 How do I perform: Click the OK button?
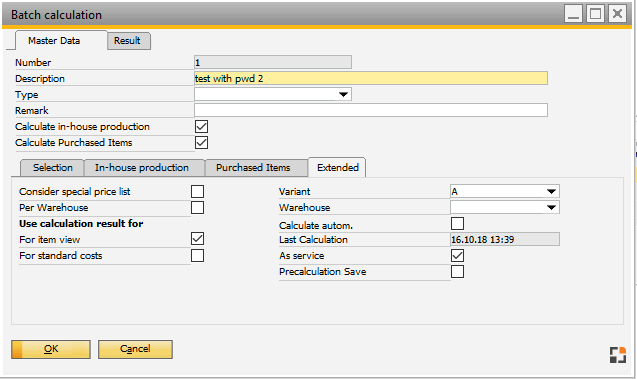[51, 349]
